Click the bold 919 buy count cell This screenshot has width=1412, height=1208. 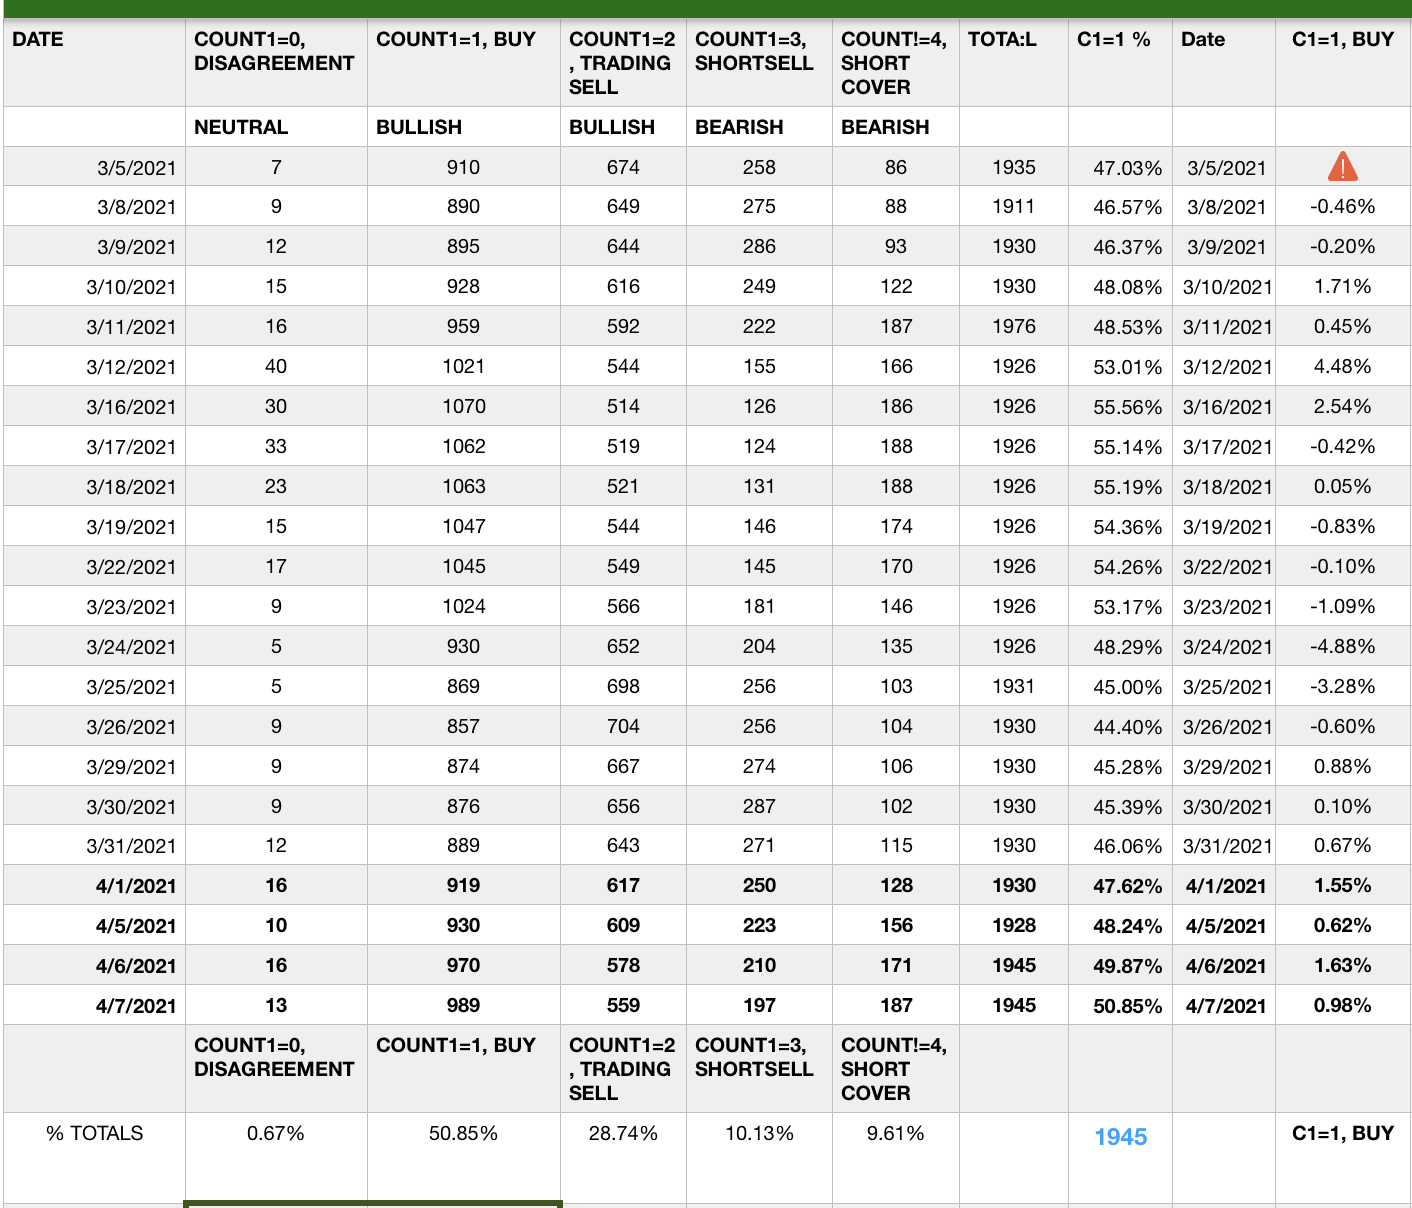pos(463,886)
